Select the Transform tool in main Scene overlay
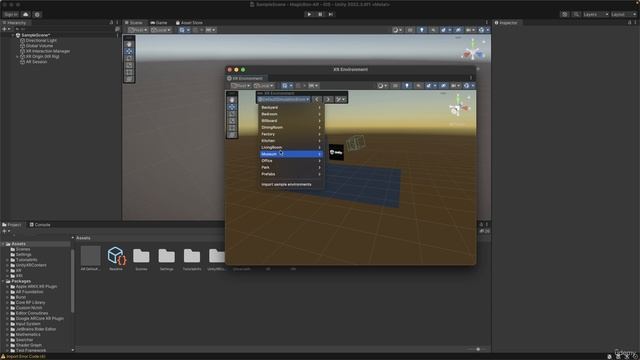This screenshot has width=640, height=360. [129, 79]
